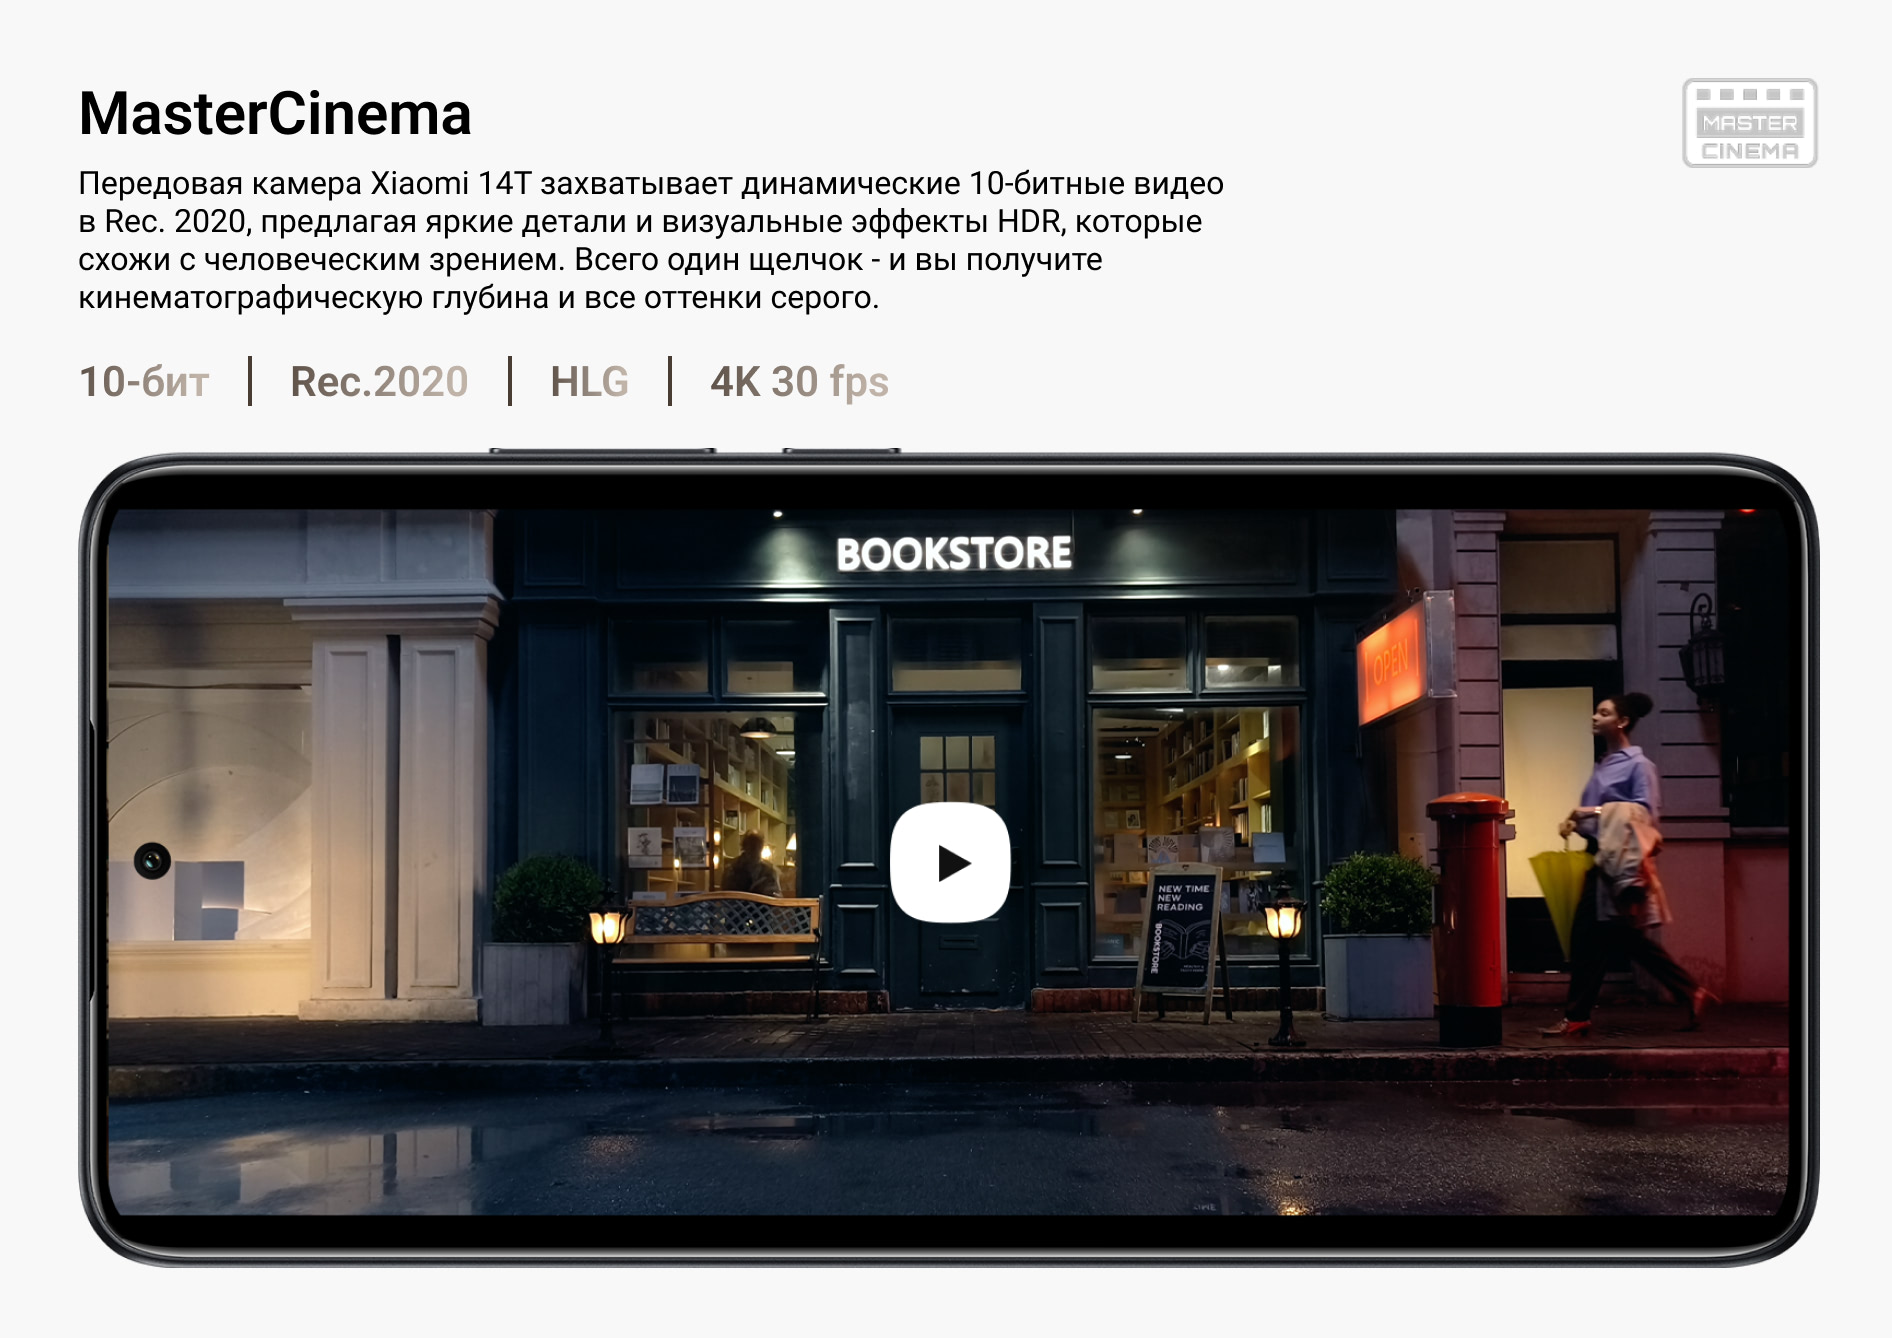Click the 4K 30 fps label
Screen dimensions: 1892x1338
[x=799, y=382]
